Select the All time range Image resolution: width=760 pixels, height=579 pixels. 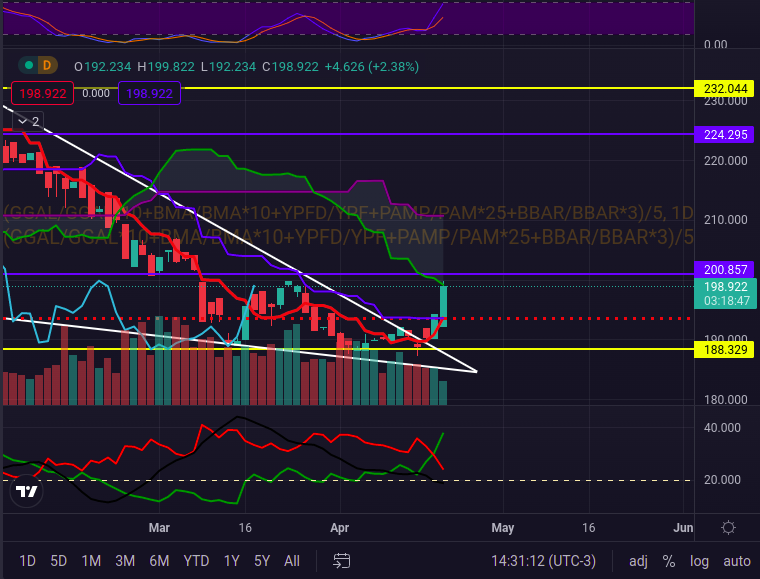tap(292, 561)
